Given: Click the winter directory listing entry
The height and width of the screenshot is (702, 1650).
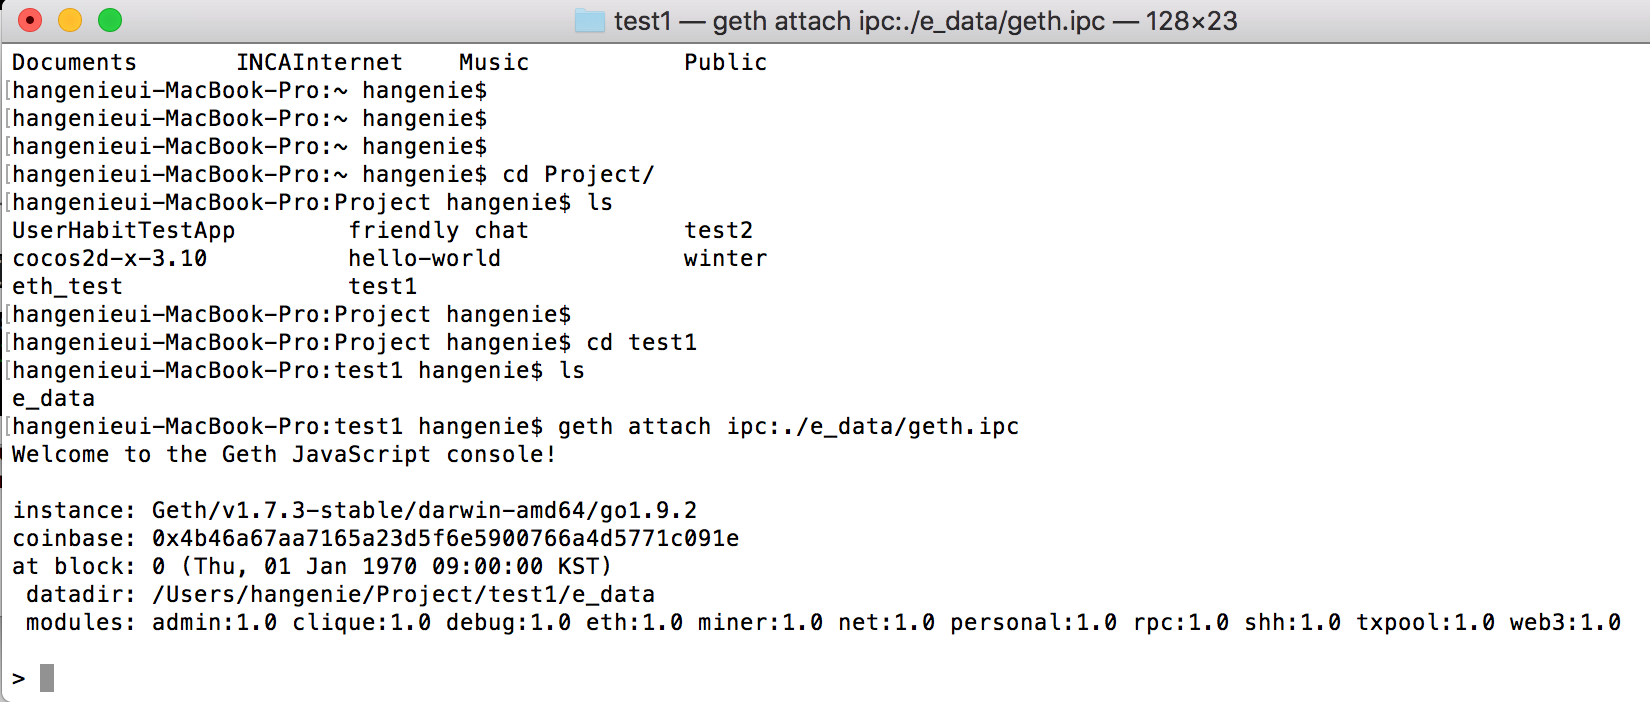Looking at the screenshot, I should point(725,258).
